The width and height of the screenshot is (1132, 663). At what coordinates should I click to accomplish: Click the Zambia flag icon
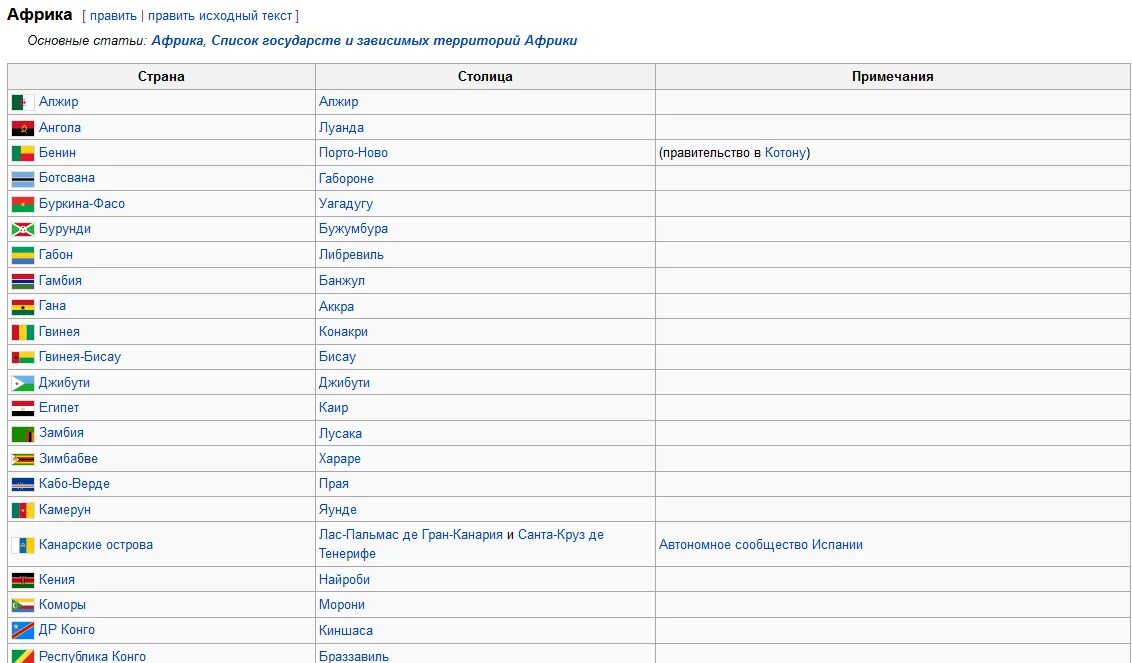click(x=23, y=434)
